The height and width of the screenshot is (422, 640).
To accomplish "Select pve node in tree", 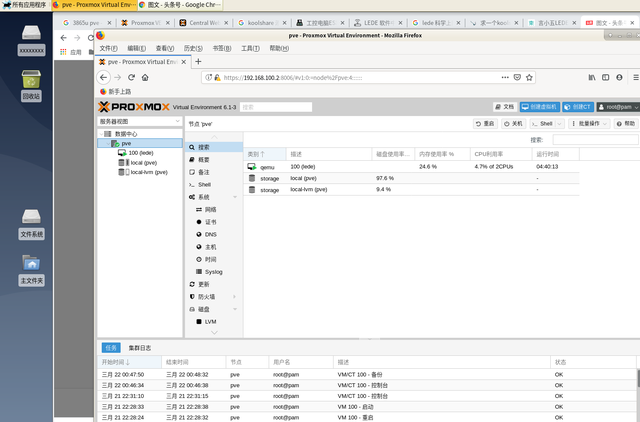I will (x=140, y=143).
